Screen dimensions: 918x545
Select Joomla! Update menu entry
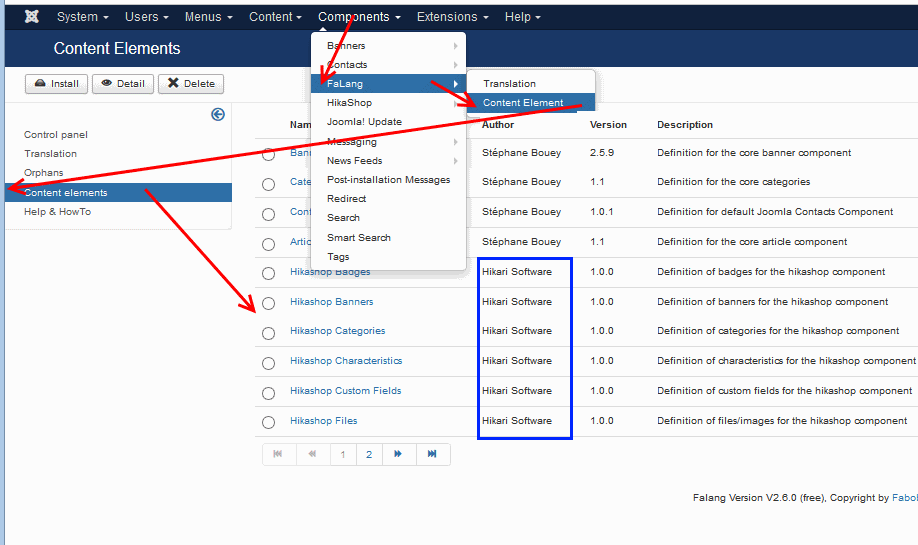(x=388, y=122)
